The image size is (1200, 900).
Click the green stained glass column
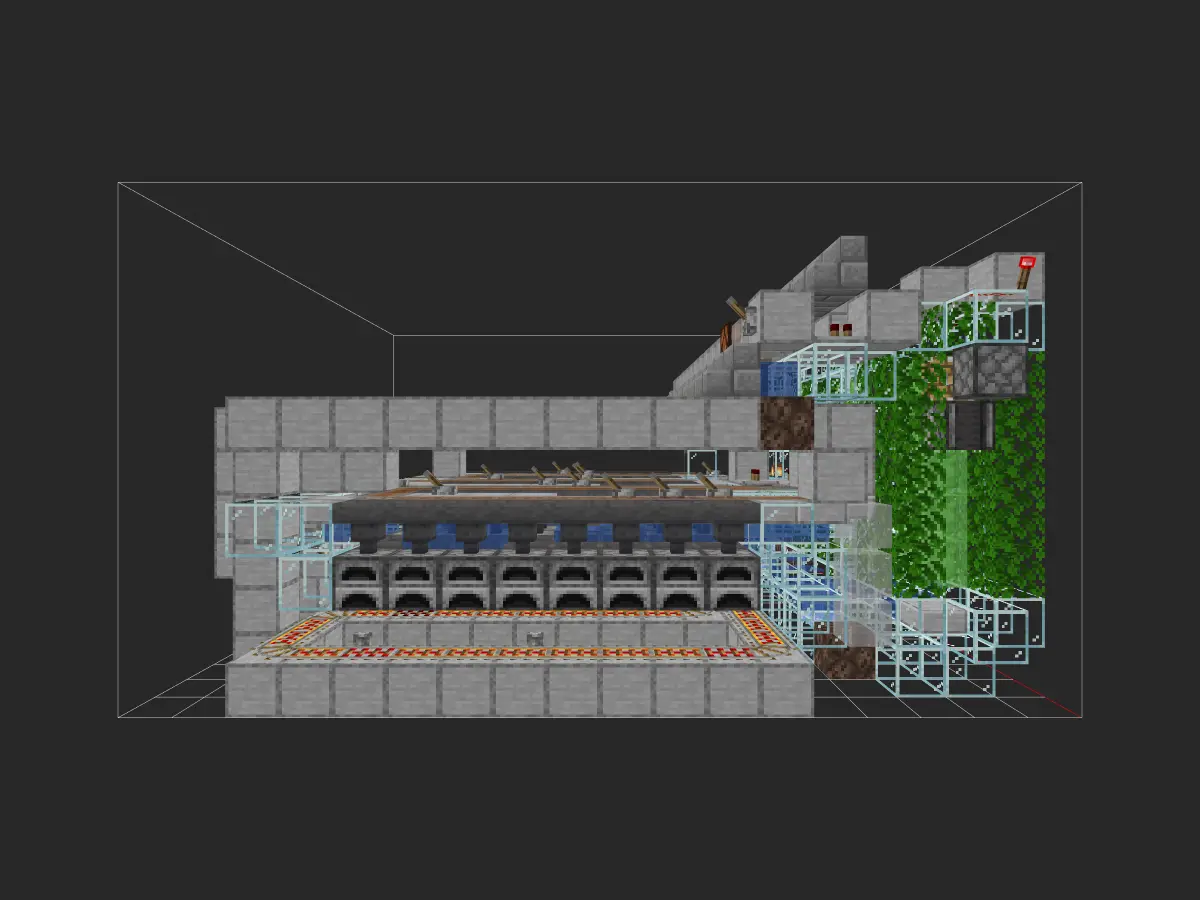956,520
